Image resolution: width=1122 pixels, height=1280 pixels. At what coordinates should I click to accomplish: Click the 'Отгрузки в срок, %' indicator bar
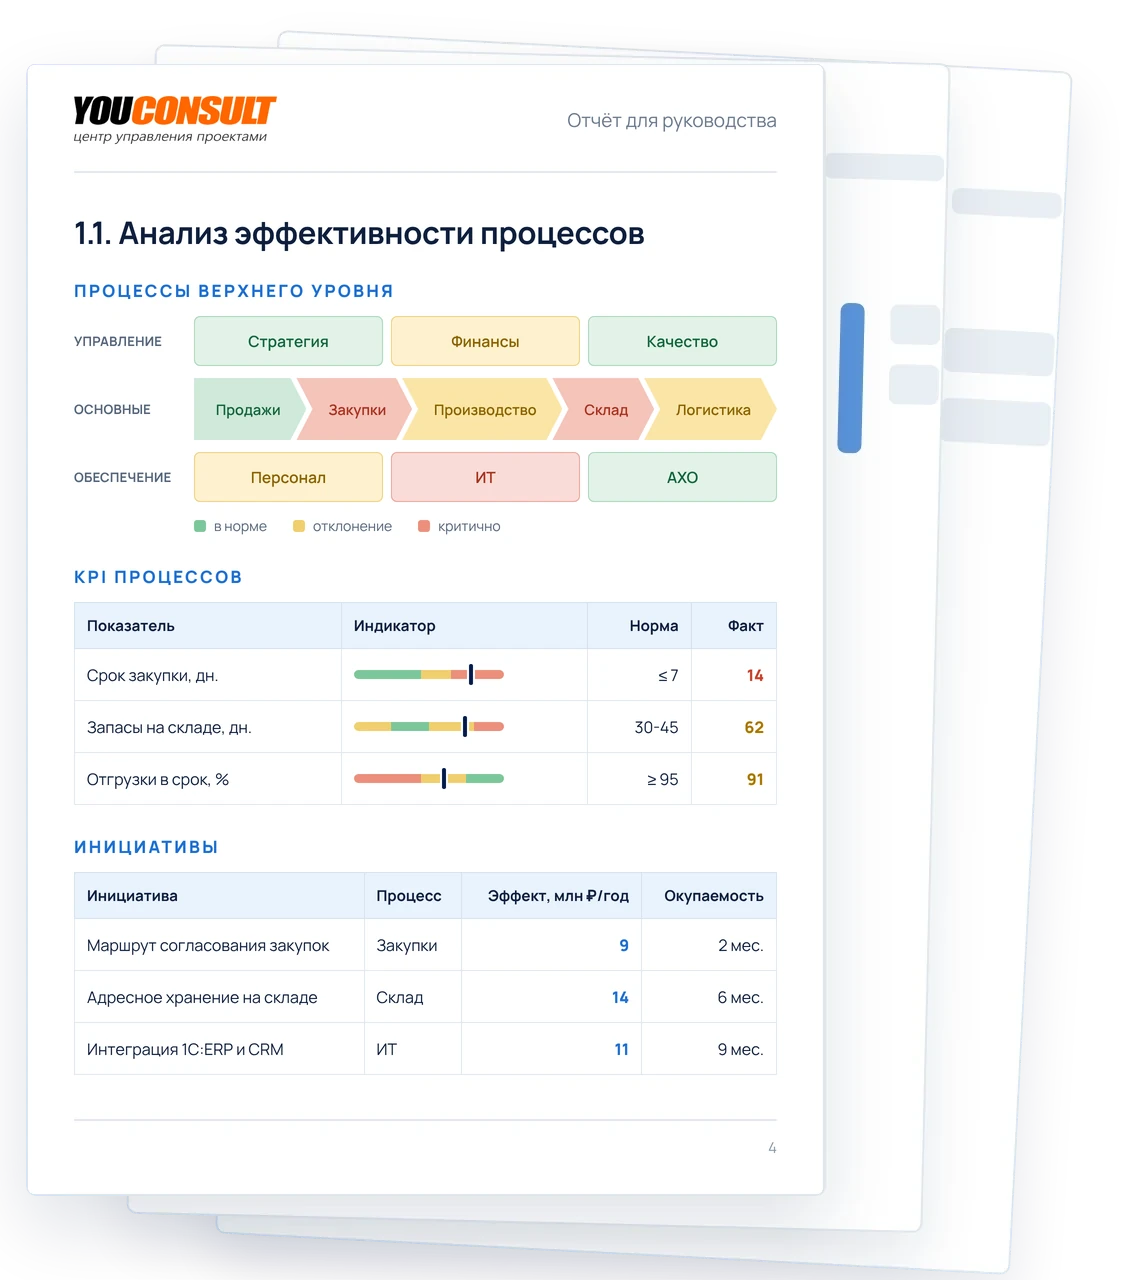[429, 779]
